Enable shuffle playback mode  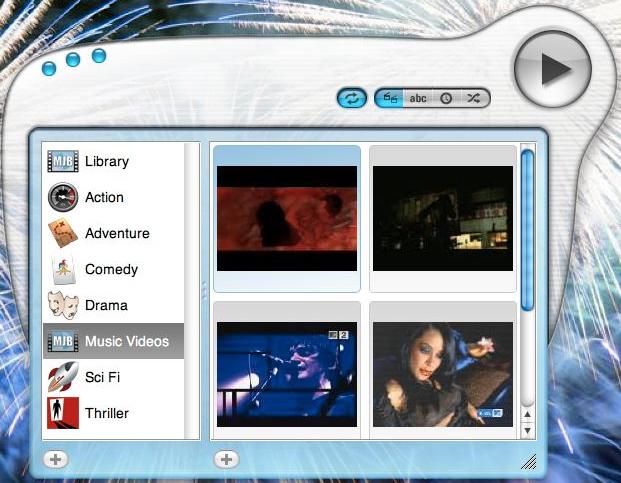click(x=474, y=98)
